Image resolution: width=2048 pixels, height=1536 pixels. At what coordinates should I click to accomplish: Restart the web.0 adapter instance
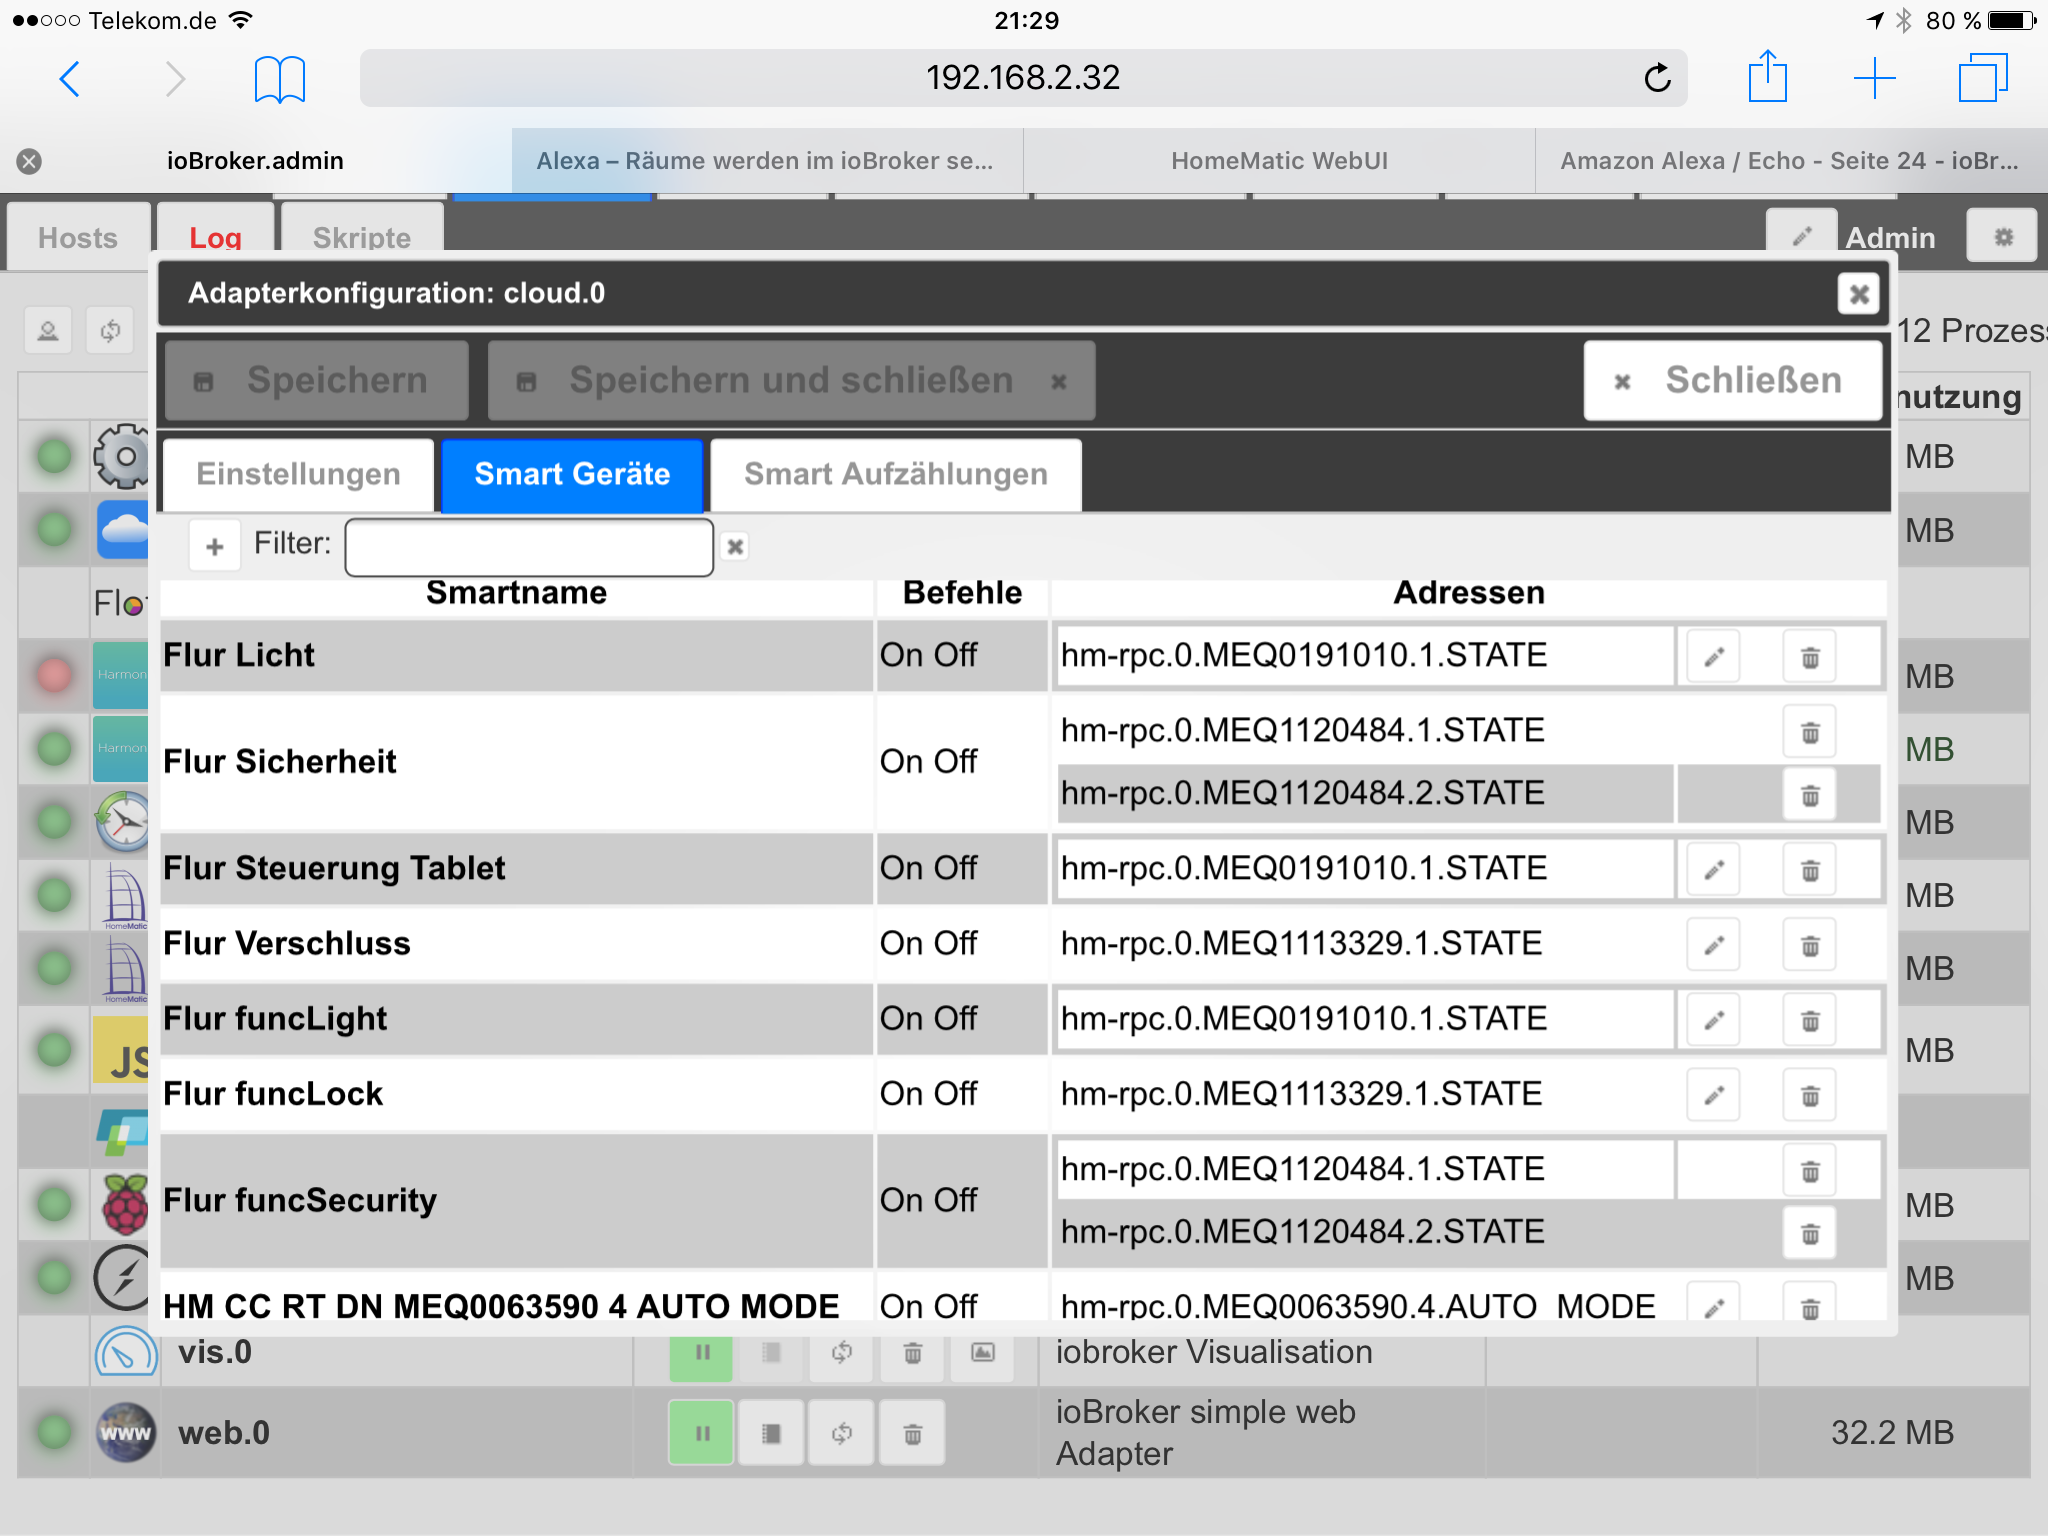[x=842, y=1434]
